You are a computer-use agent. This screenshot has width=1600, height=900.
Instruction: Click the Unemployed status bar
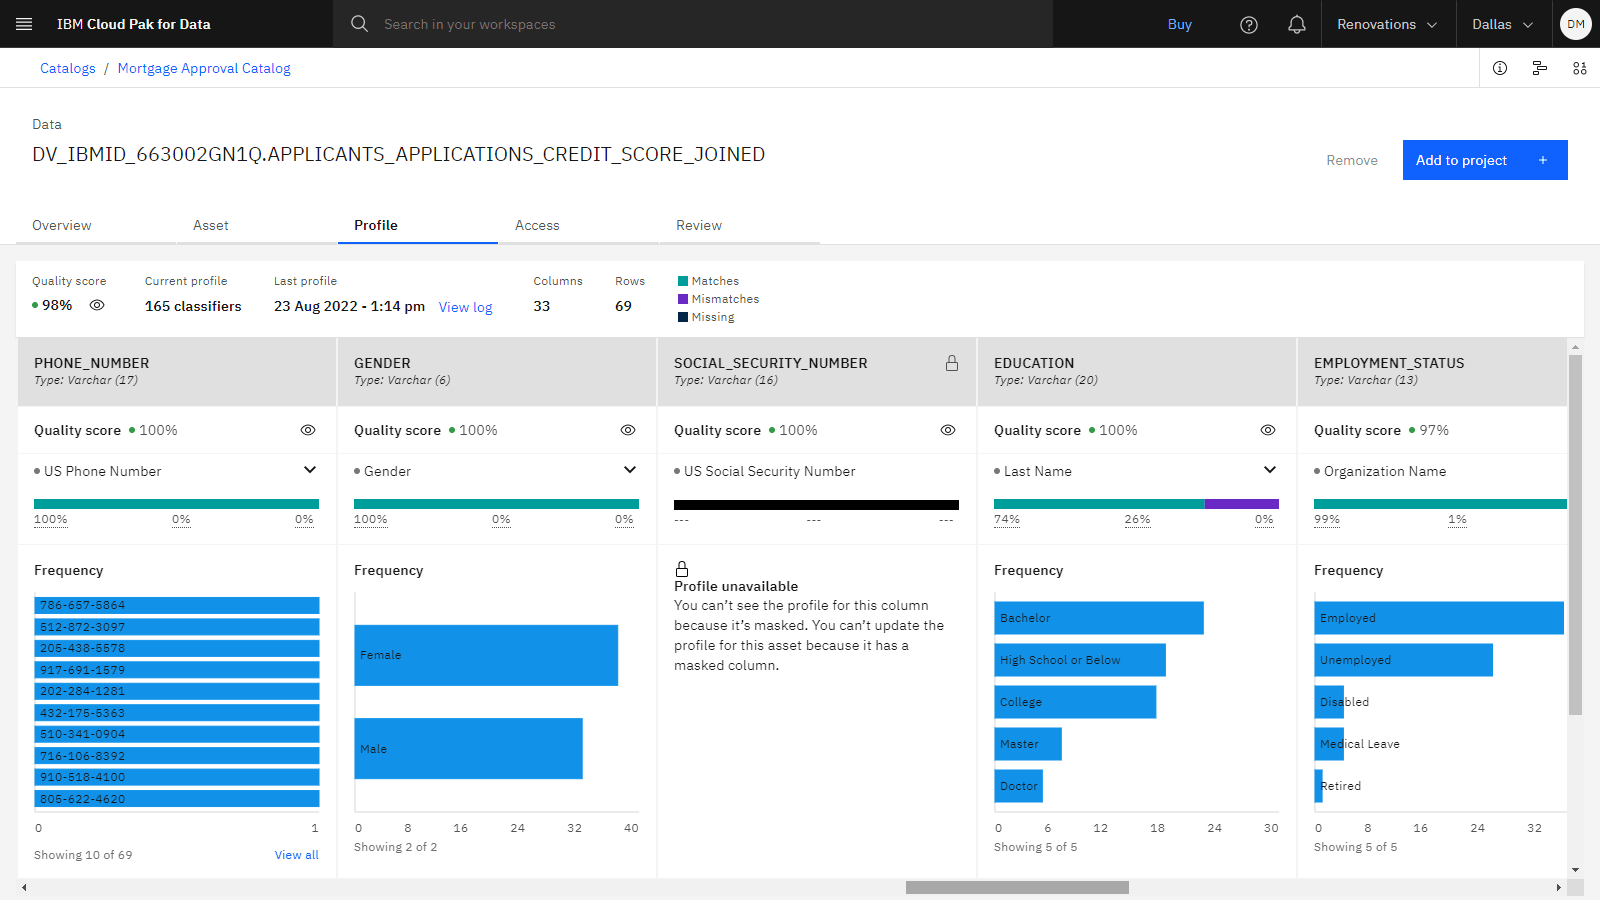click(1404, 660)
